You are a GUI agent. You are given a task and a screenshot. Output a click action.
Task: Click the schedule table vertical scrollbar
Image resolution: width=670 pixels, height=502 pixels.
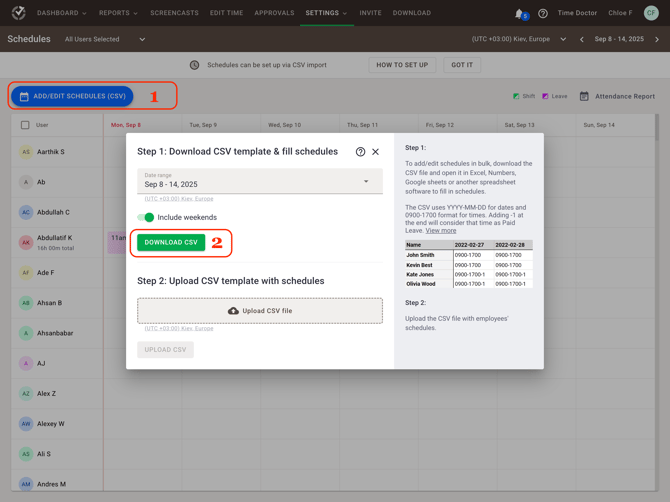tap(657, 128)
